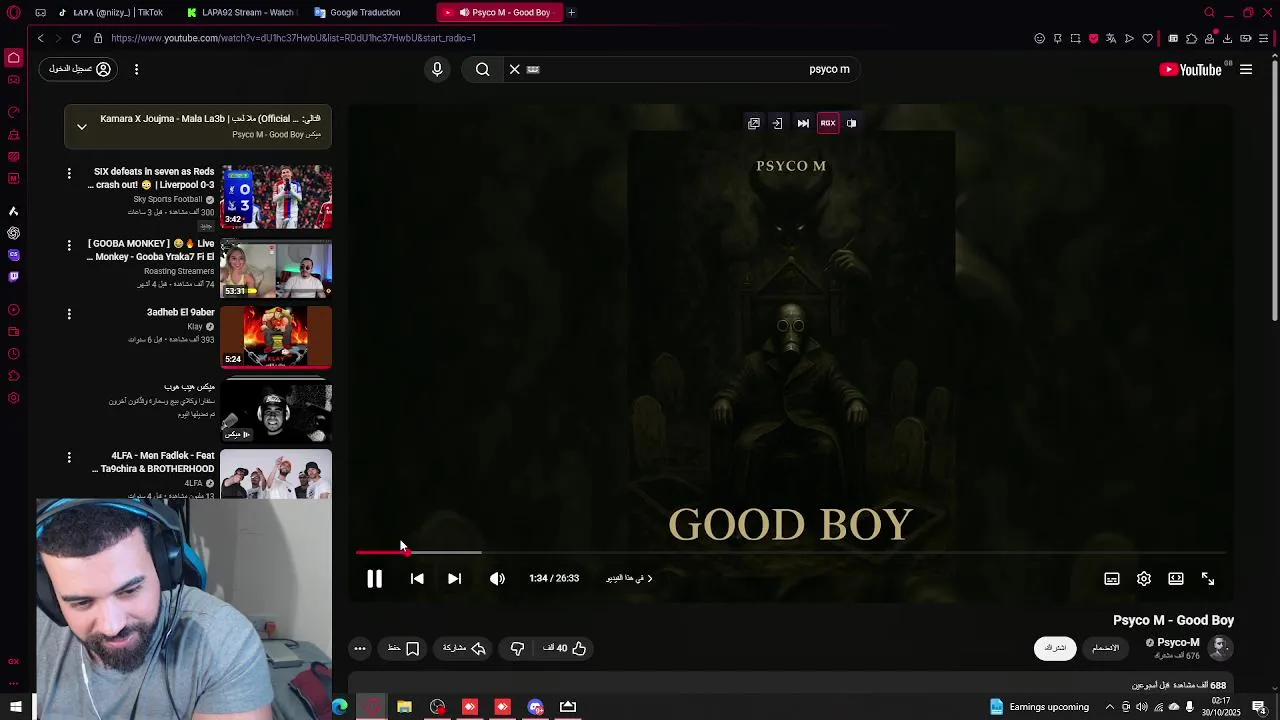Open the on-screen keyboard icon in search
Screen dimensions: 1280x720
[533, 69]
